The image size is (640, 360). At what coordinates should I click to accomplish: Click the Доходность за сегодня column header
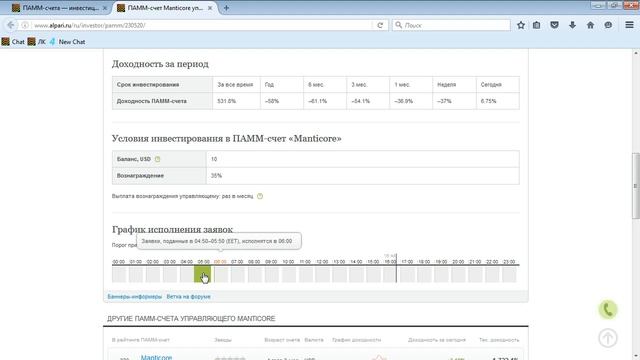tap(437, 340)
